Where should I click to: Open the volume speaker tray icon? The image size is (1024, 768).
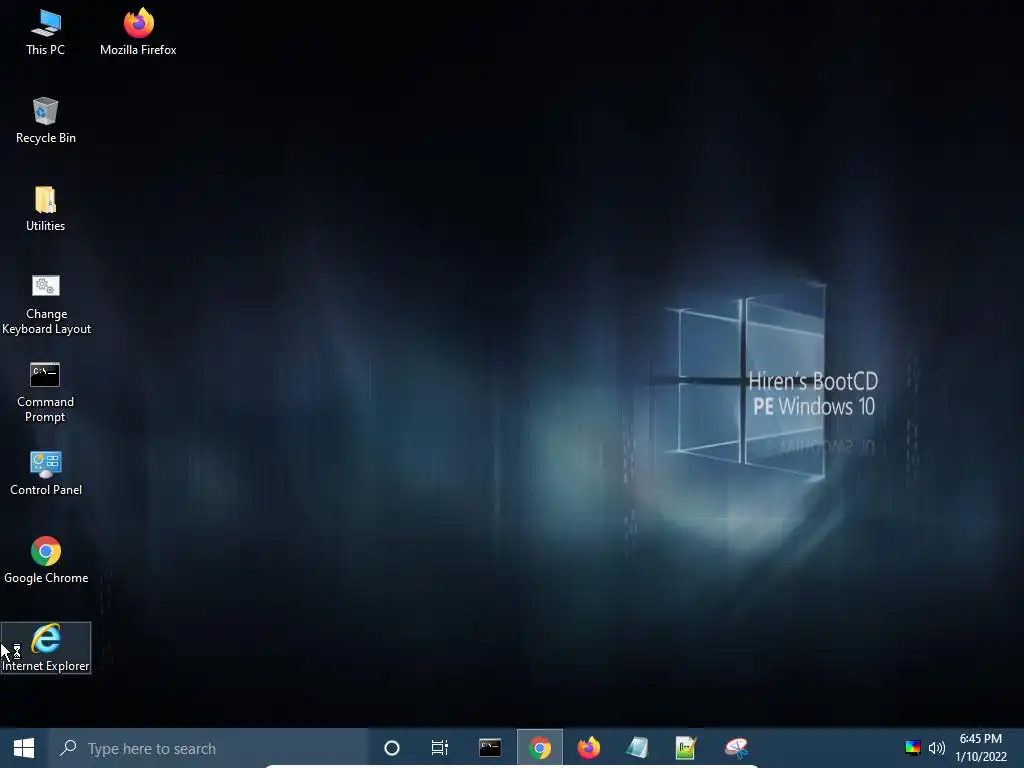[x=936, y=748]
